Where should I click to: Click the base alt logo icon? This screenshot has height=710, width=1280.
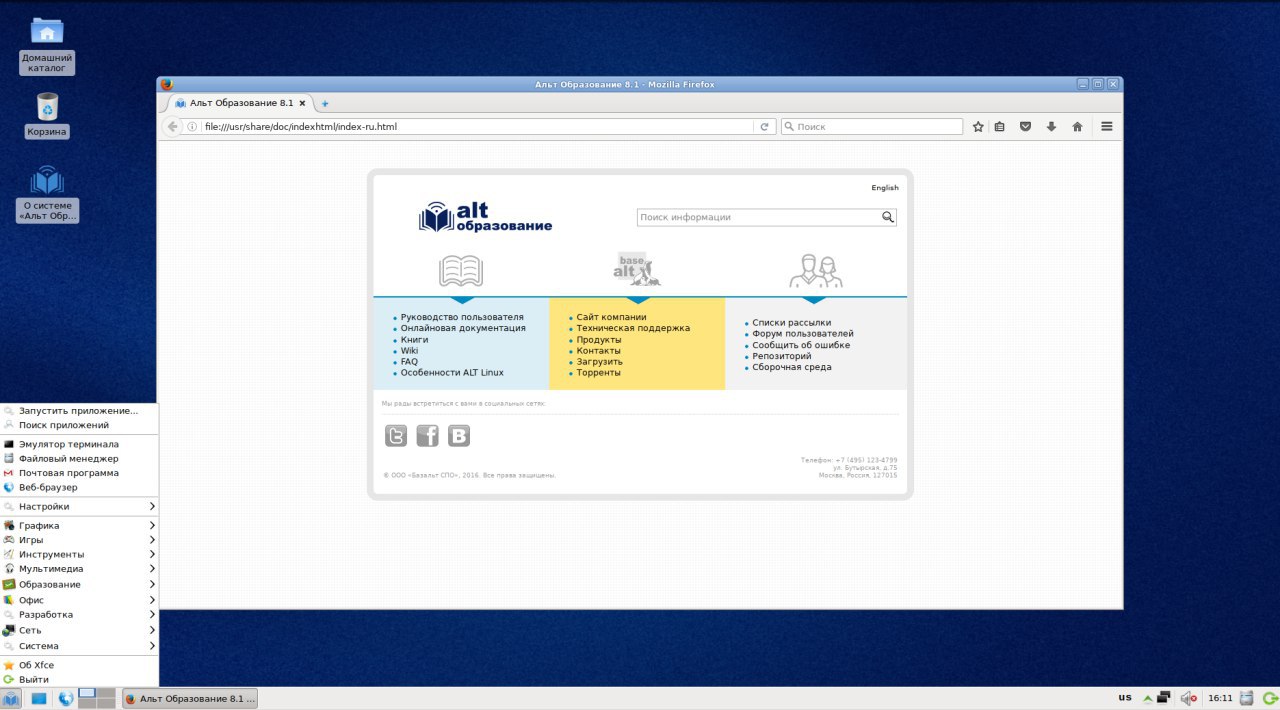(637, 269)
